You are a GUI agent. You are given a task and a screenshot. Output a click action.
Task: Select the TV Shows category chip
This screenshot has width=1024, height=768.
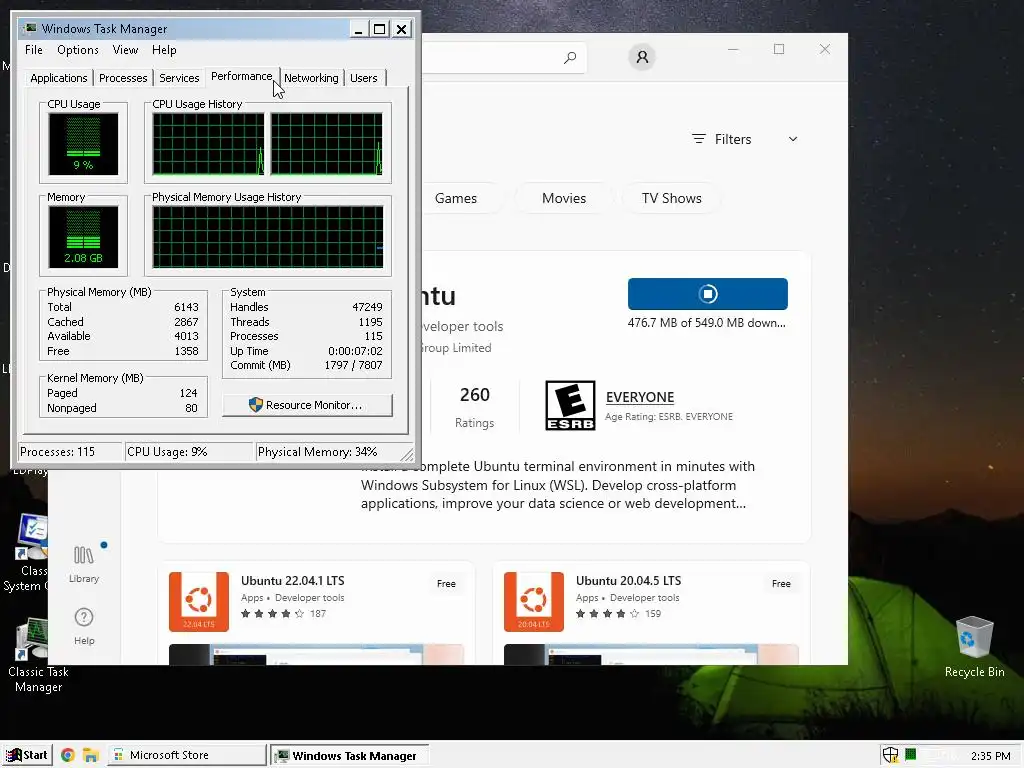click(671, 198)
